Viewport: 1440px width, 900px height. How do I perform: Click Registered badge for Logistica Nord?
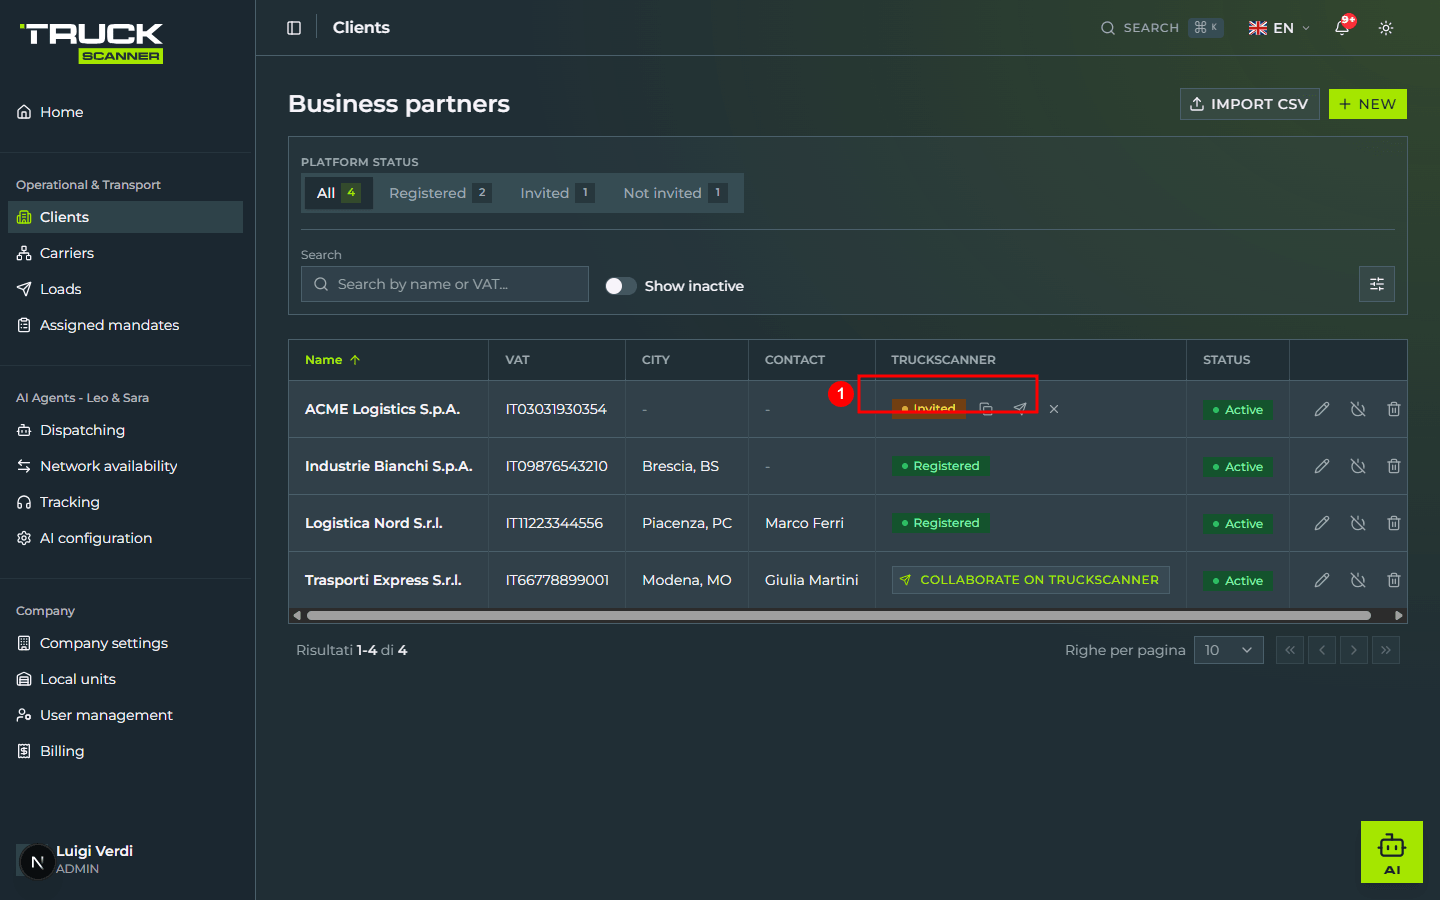[940, 523]
